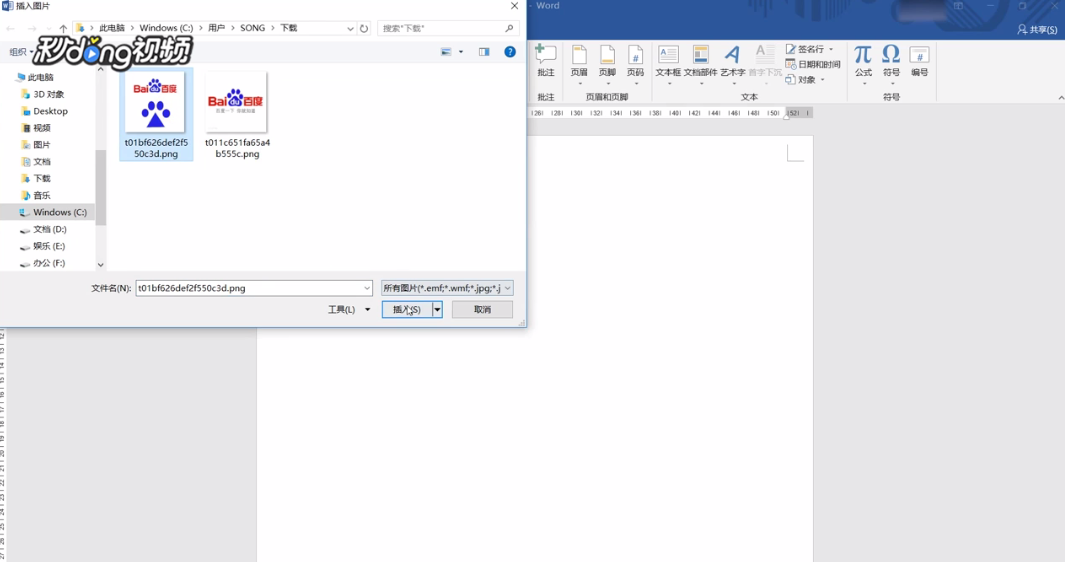The width and height of the screenshot is (1065, 562).
Task: Open 签名行 dropdown arrow in Word
Action: tap(831, 49)
